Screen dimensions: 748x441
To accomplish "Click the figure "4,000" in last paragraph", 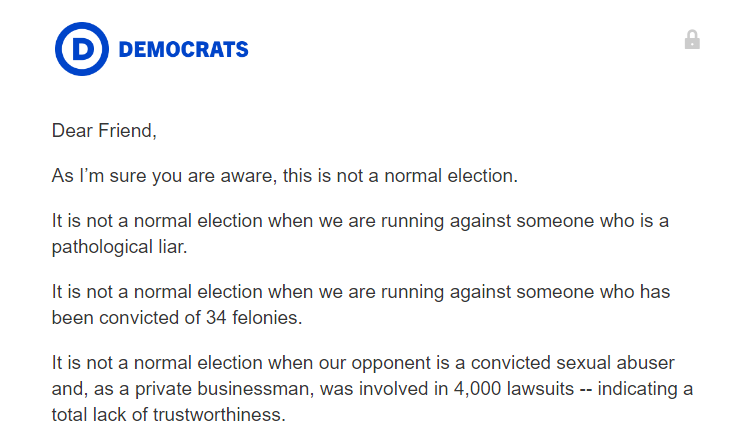I will [x=459, y=387].
